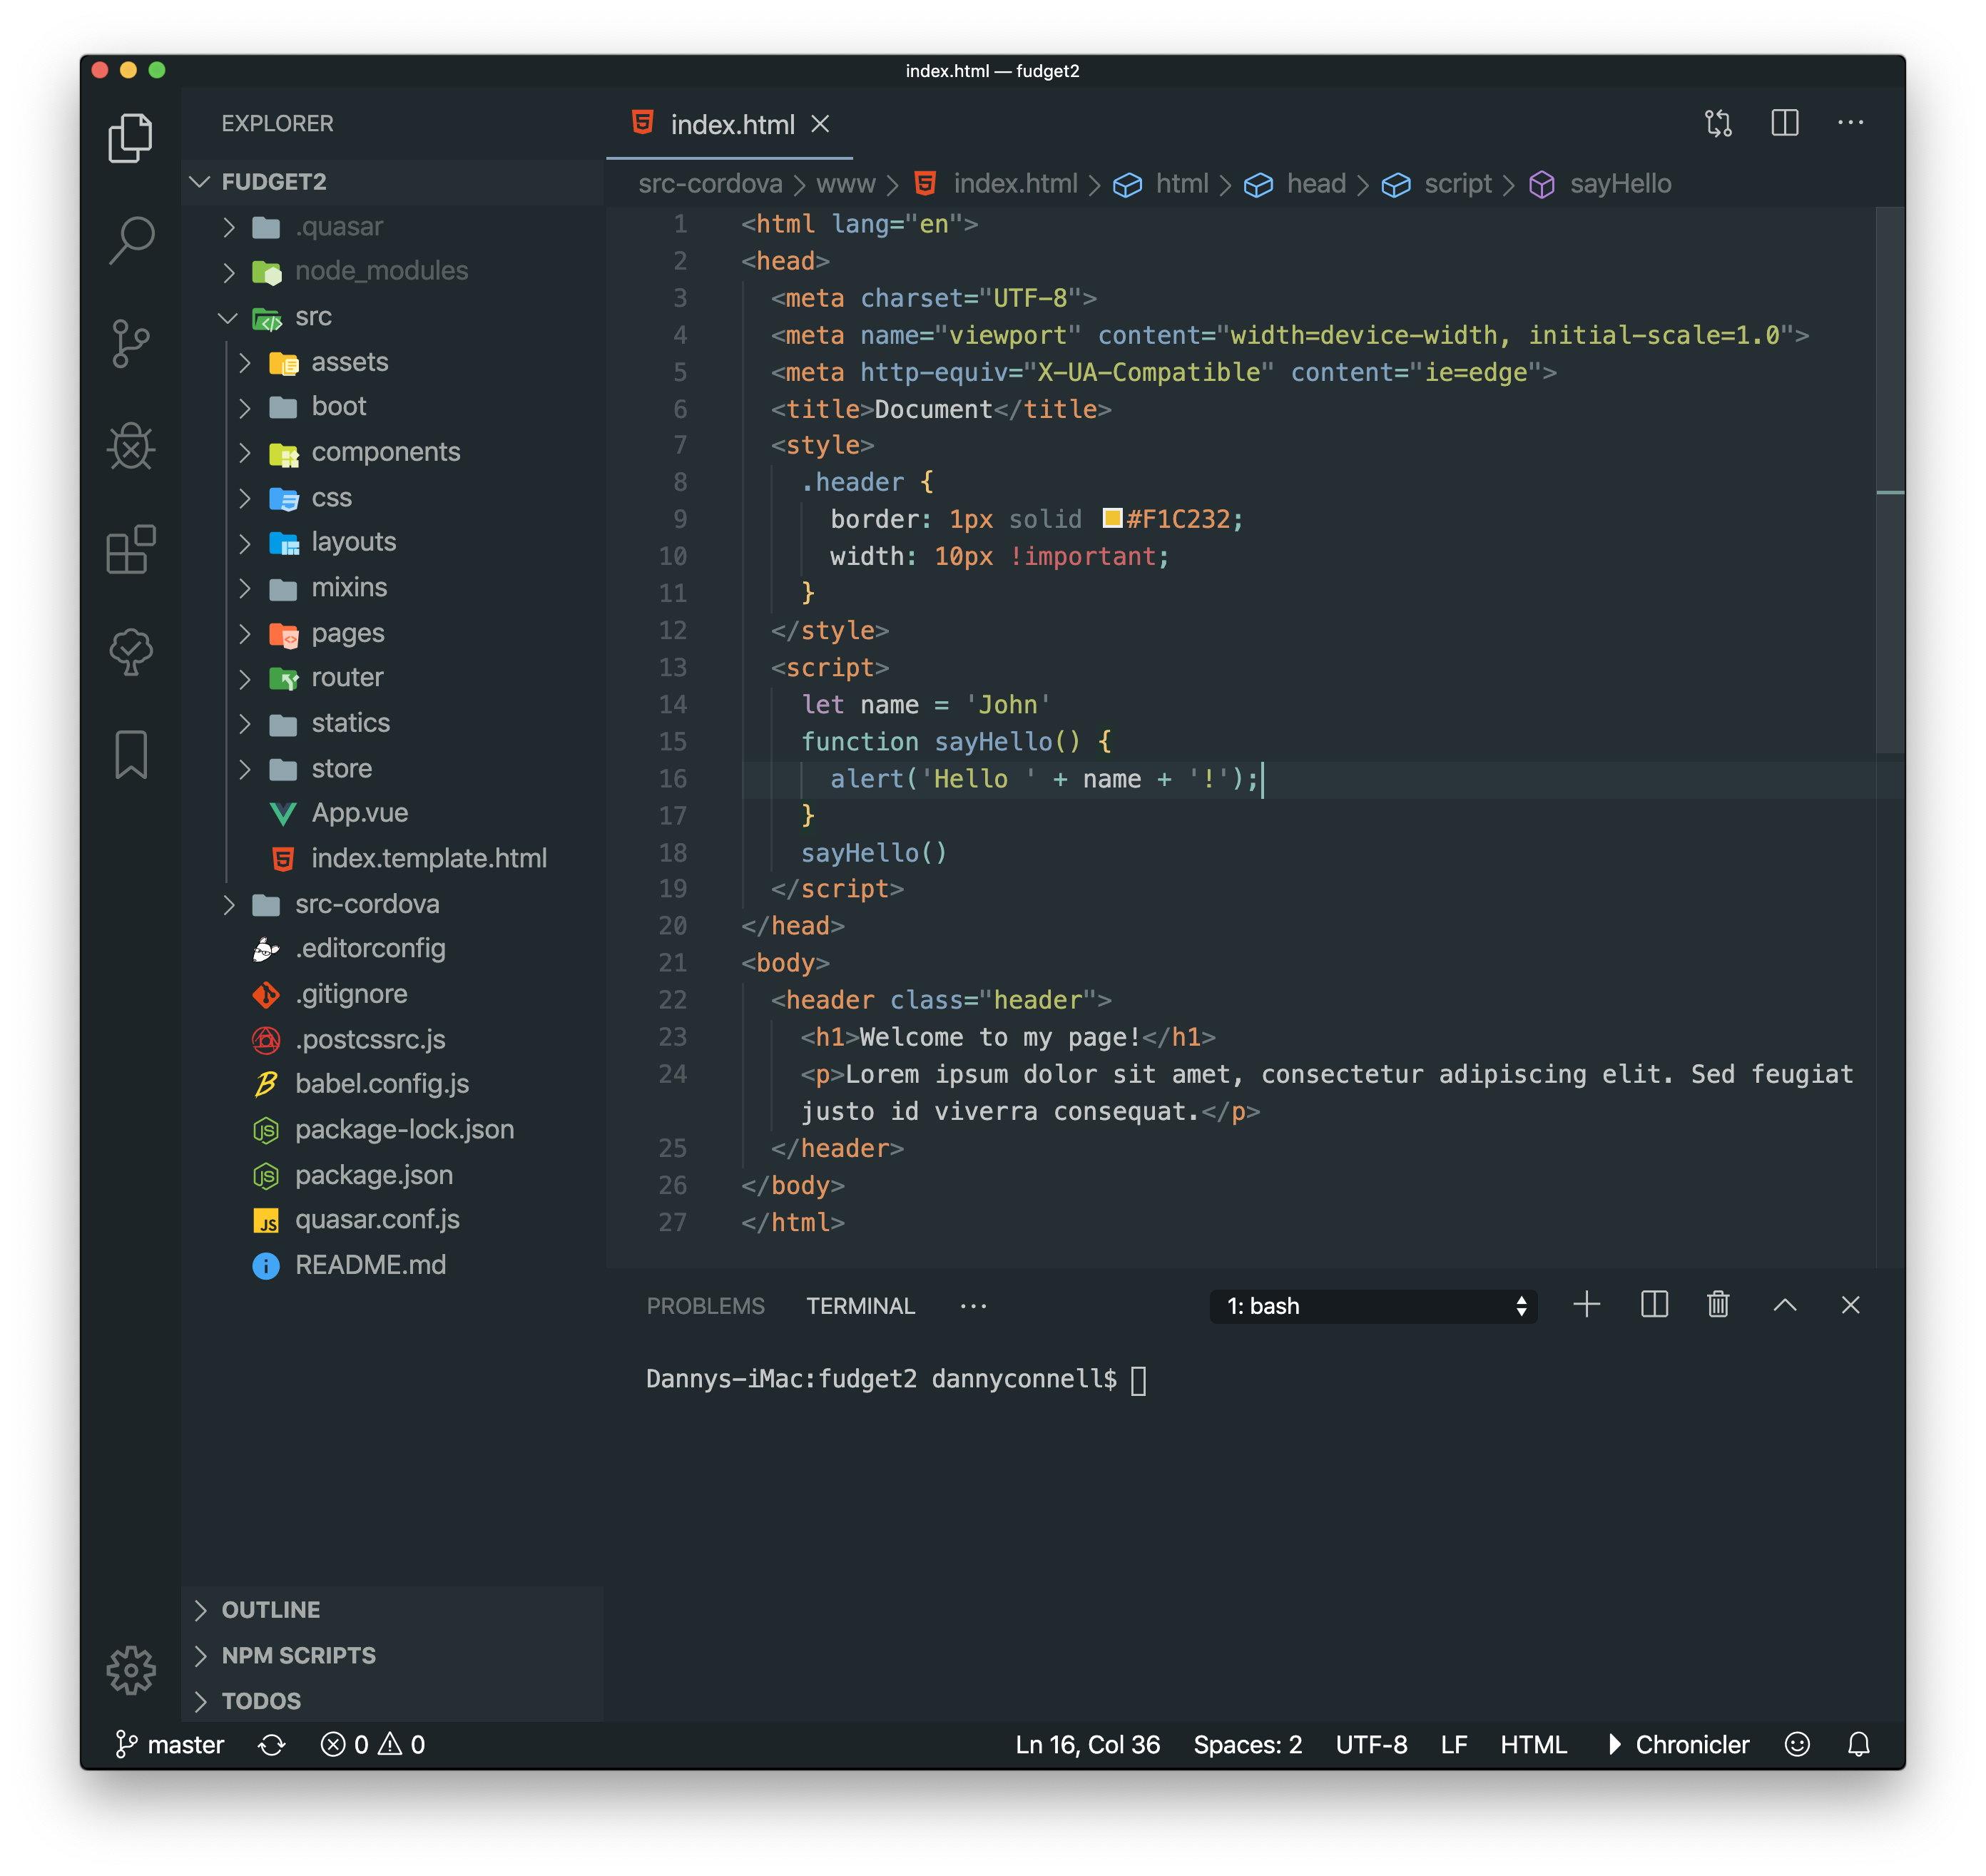Open the Debug view icon
The width and height of the screenshot is (1986, 1876).
131,446
